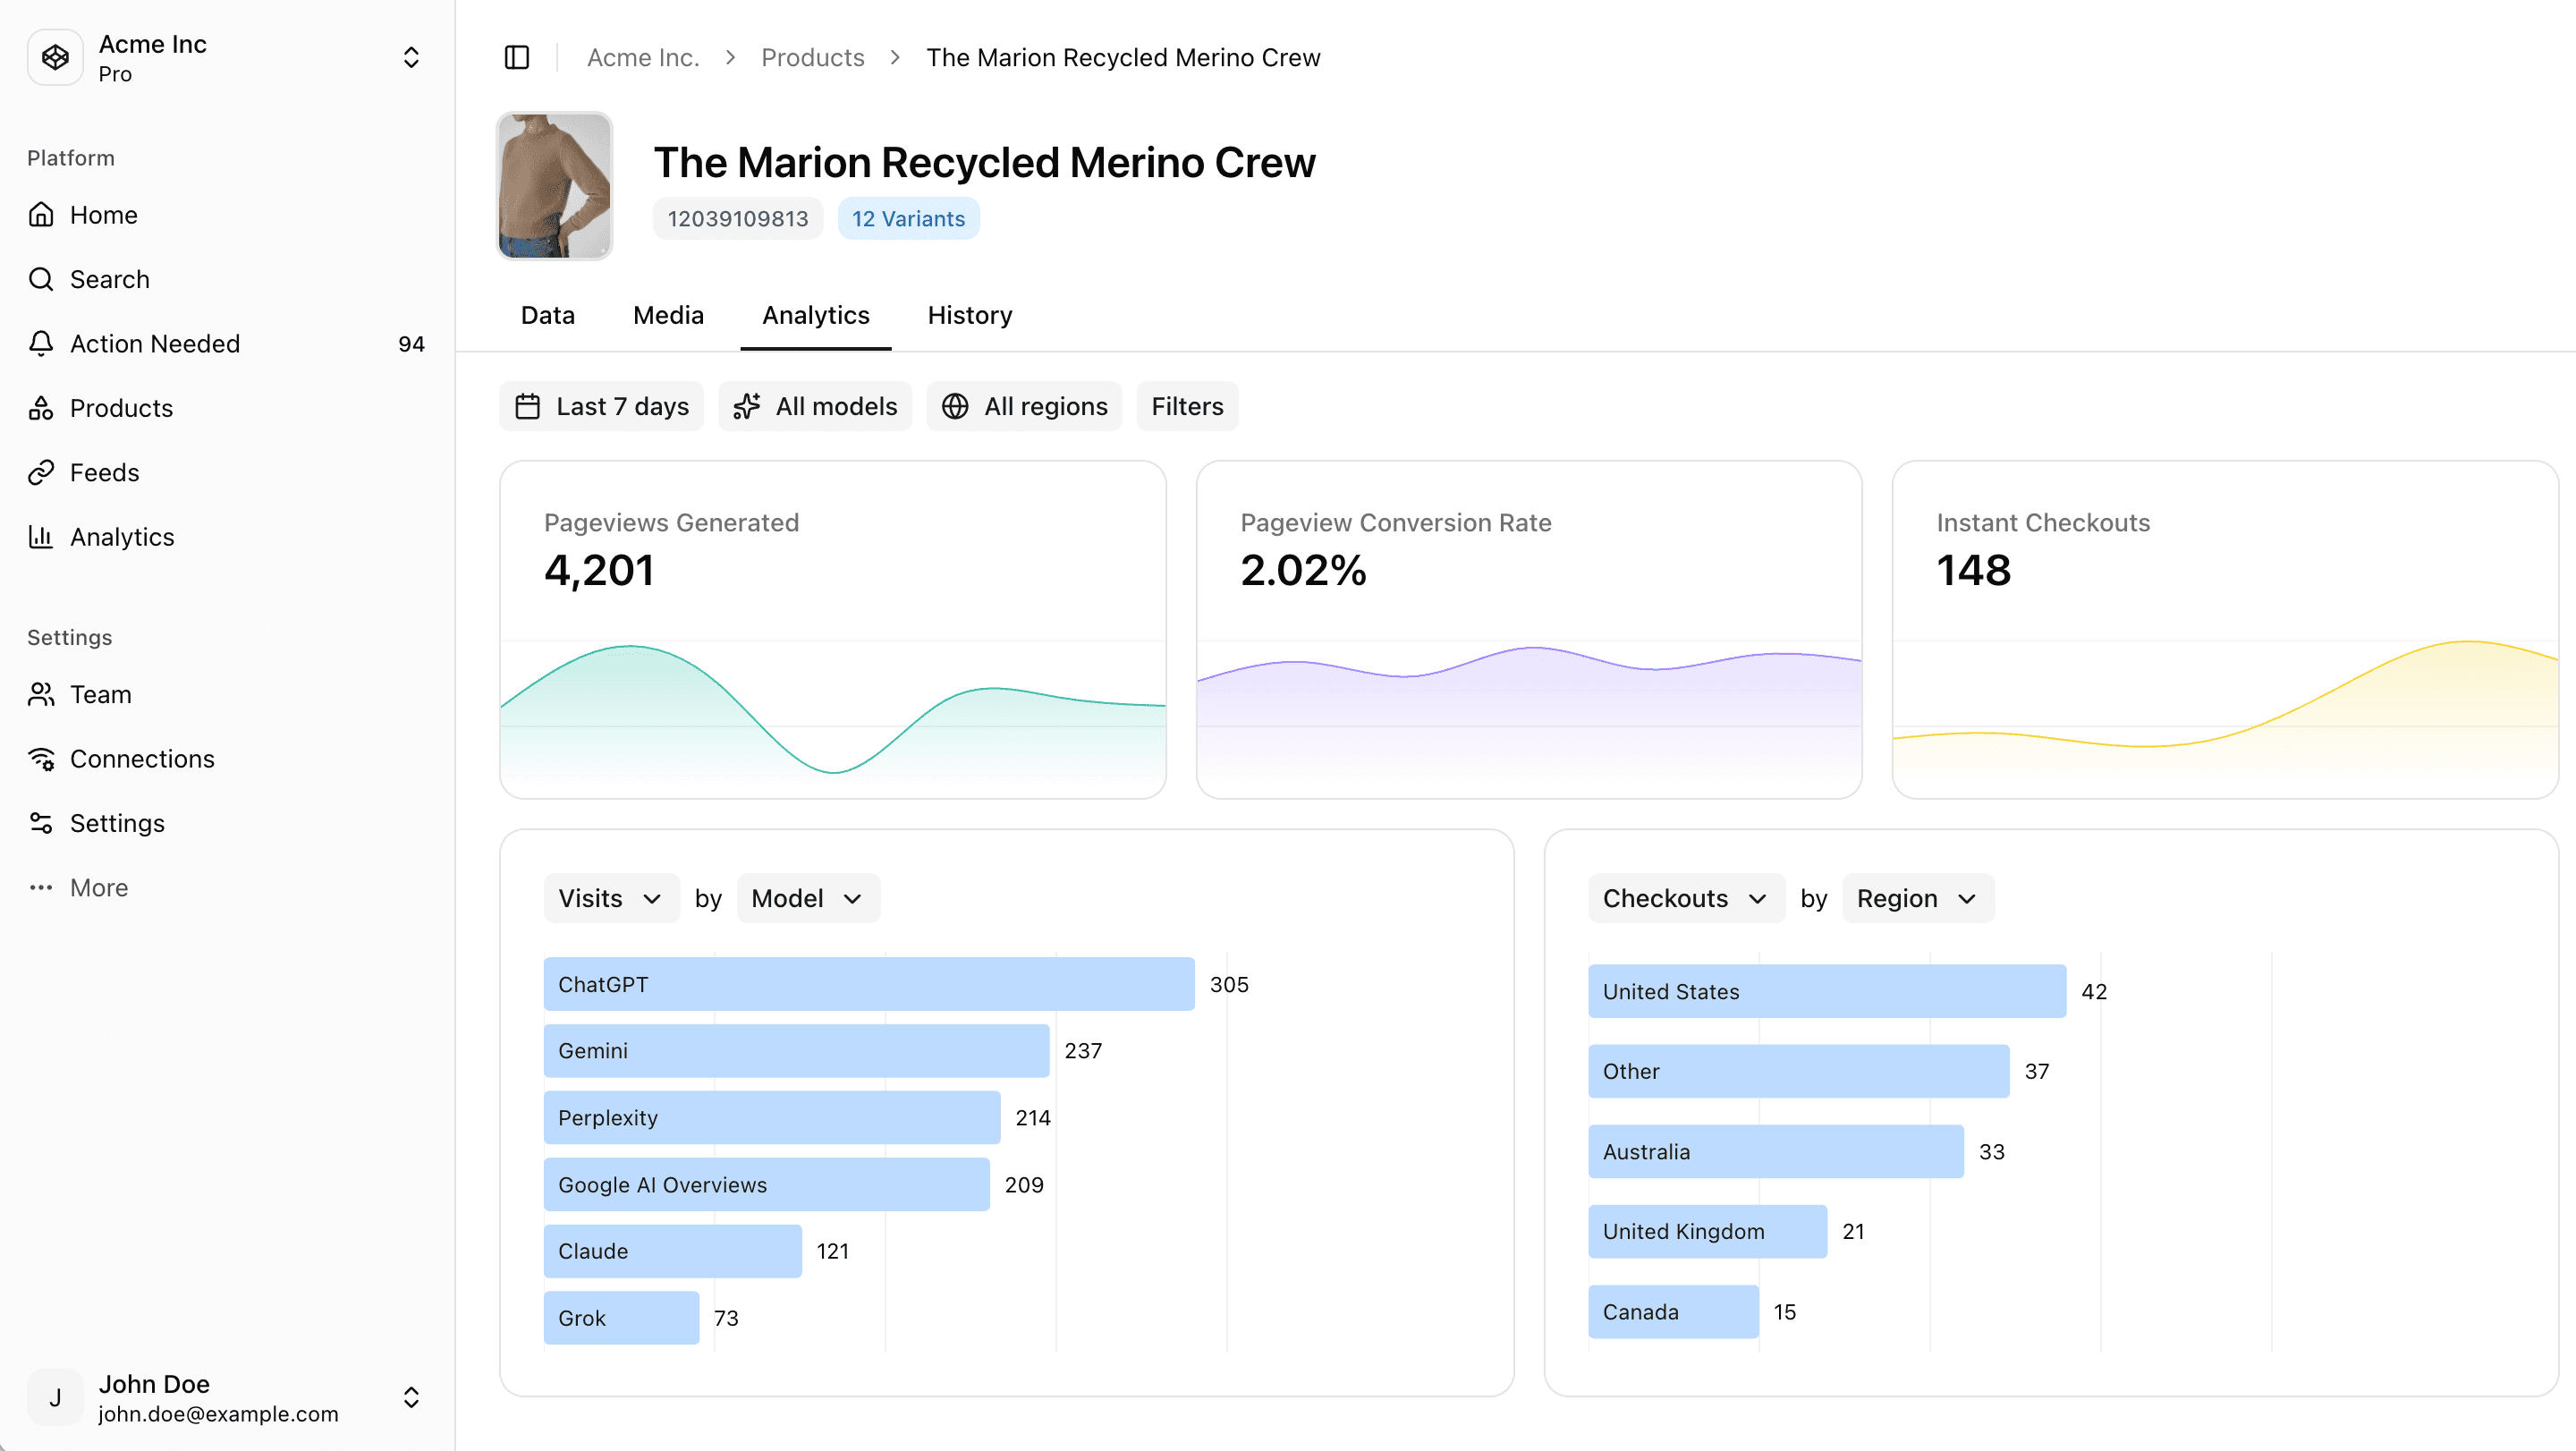
Task: Expand the workspace switcher chevrons
Action: pos(411,57)
